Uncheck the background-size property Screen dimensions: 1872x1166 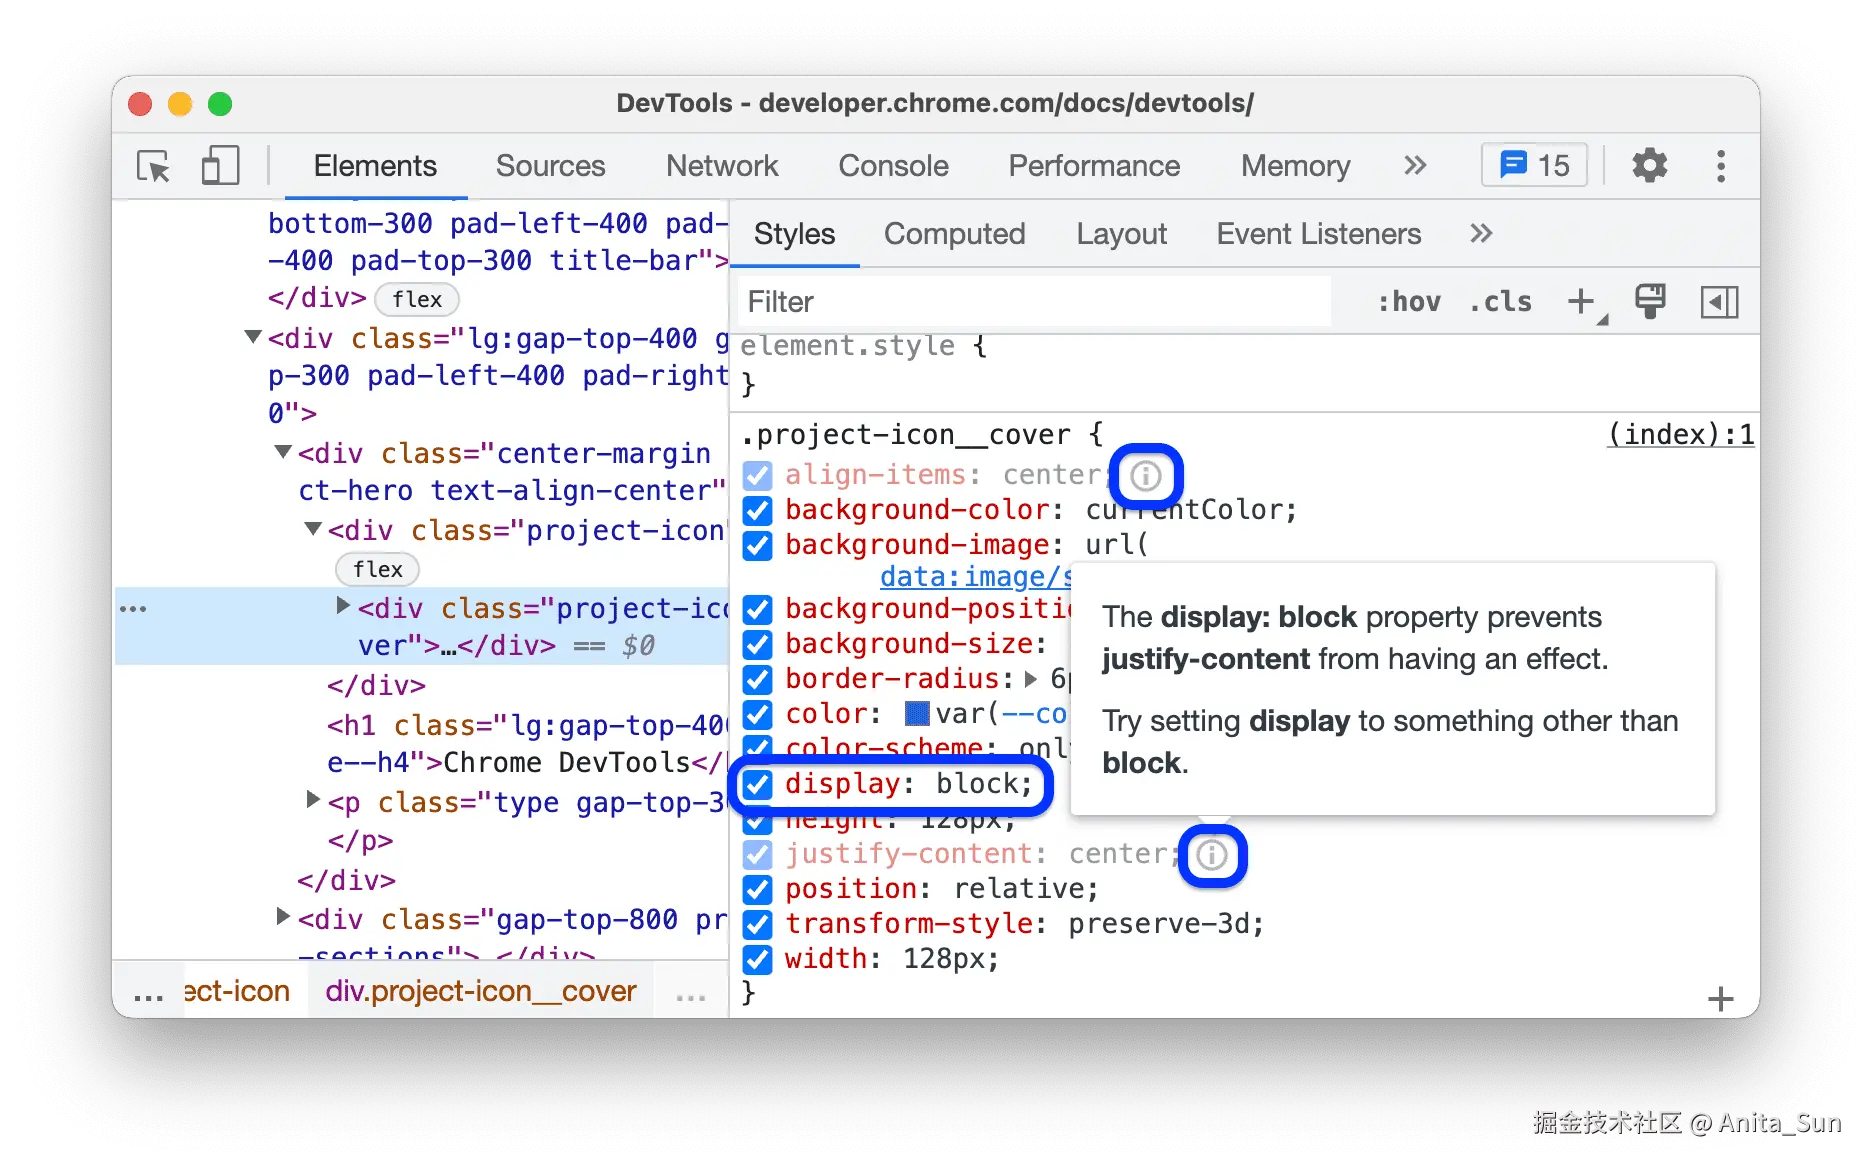tap(758, 644)
